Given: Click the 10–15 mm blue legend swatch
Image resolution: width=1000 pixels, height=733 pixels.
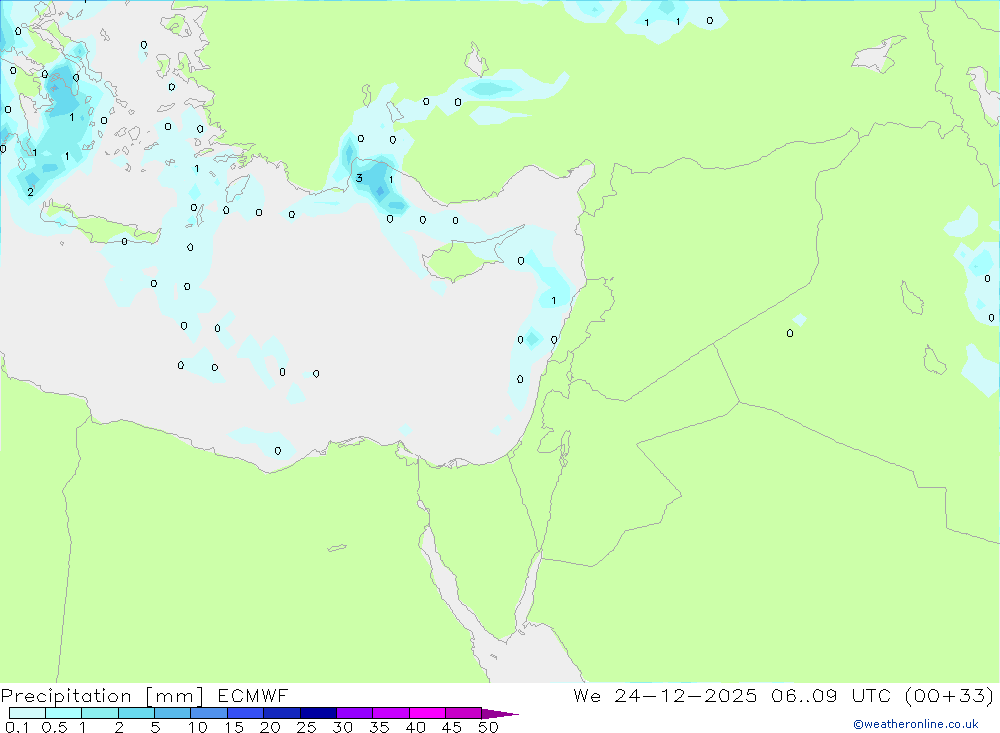Looking at the screenshot, I should coord(209,713).
